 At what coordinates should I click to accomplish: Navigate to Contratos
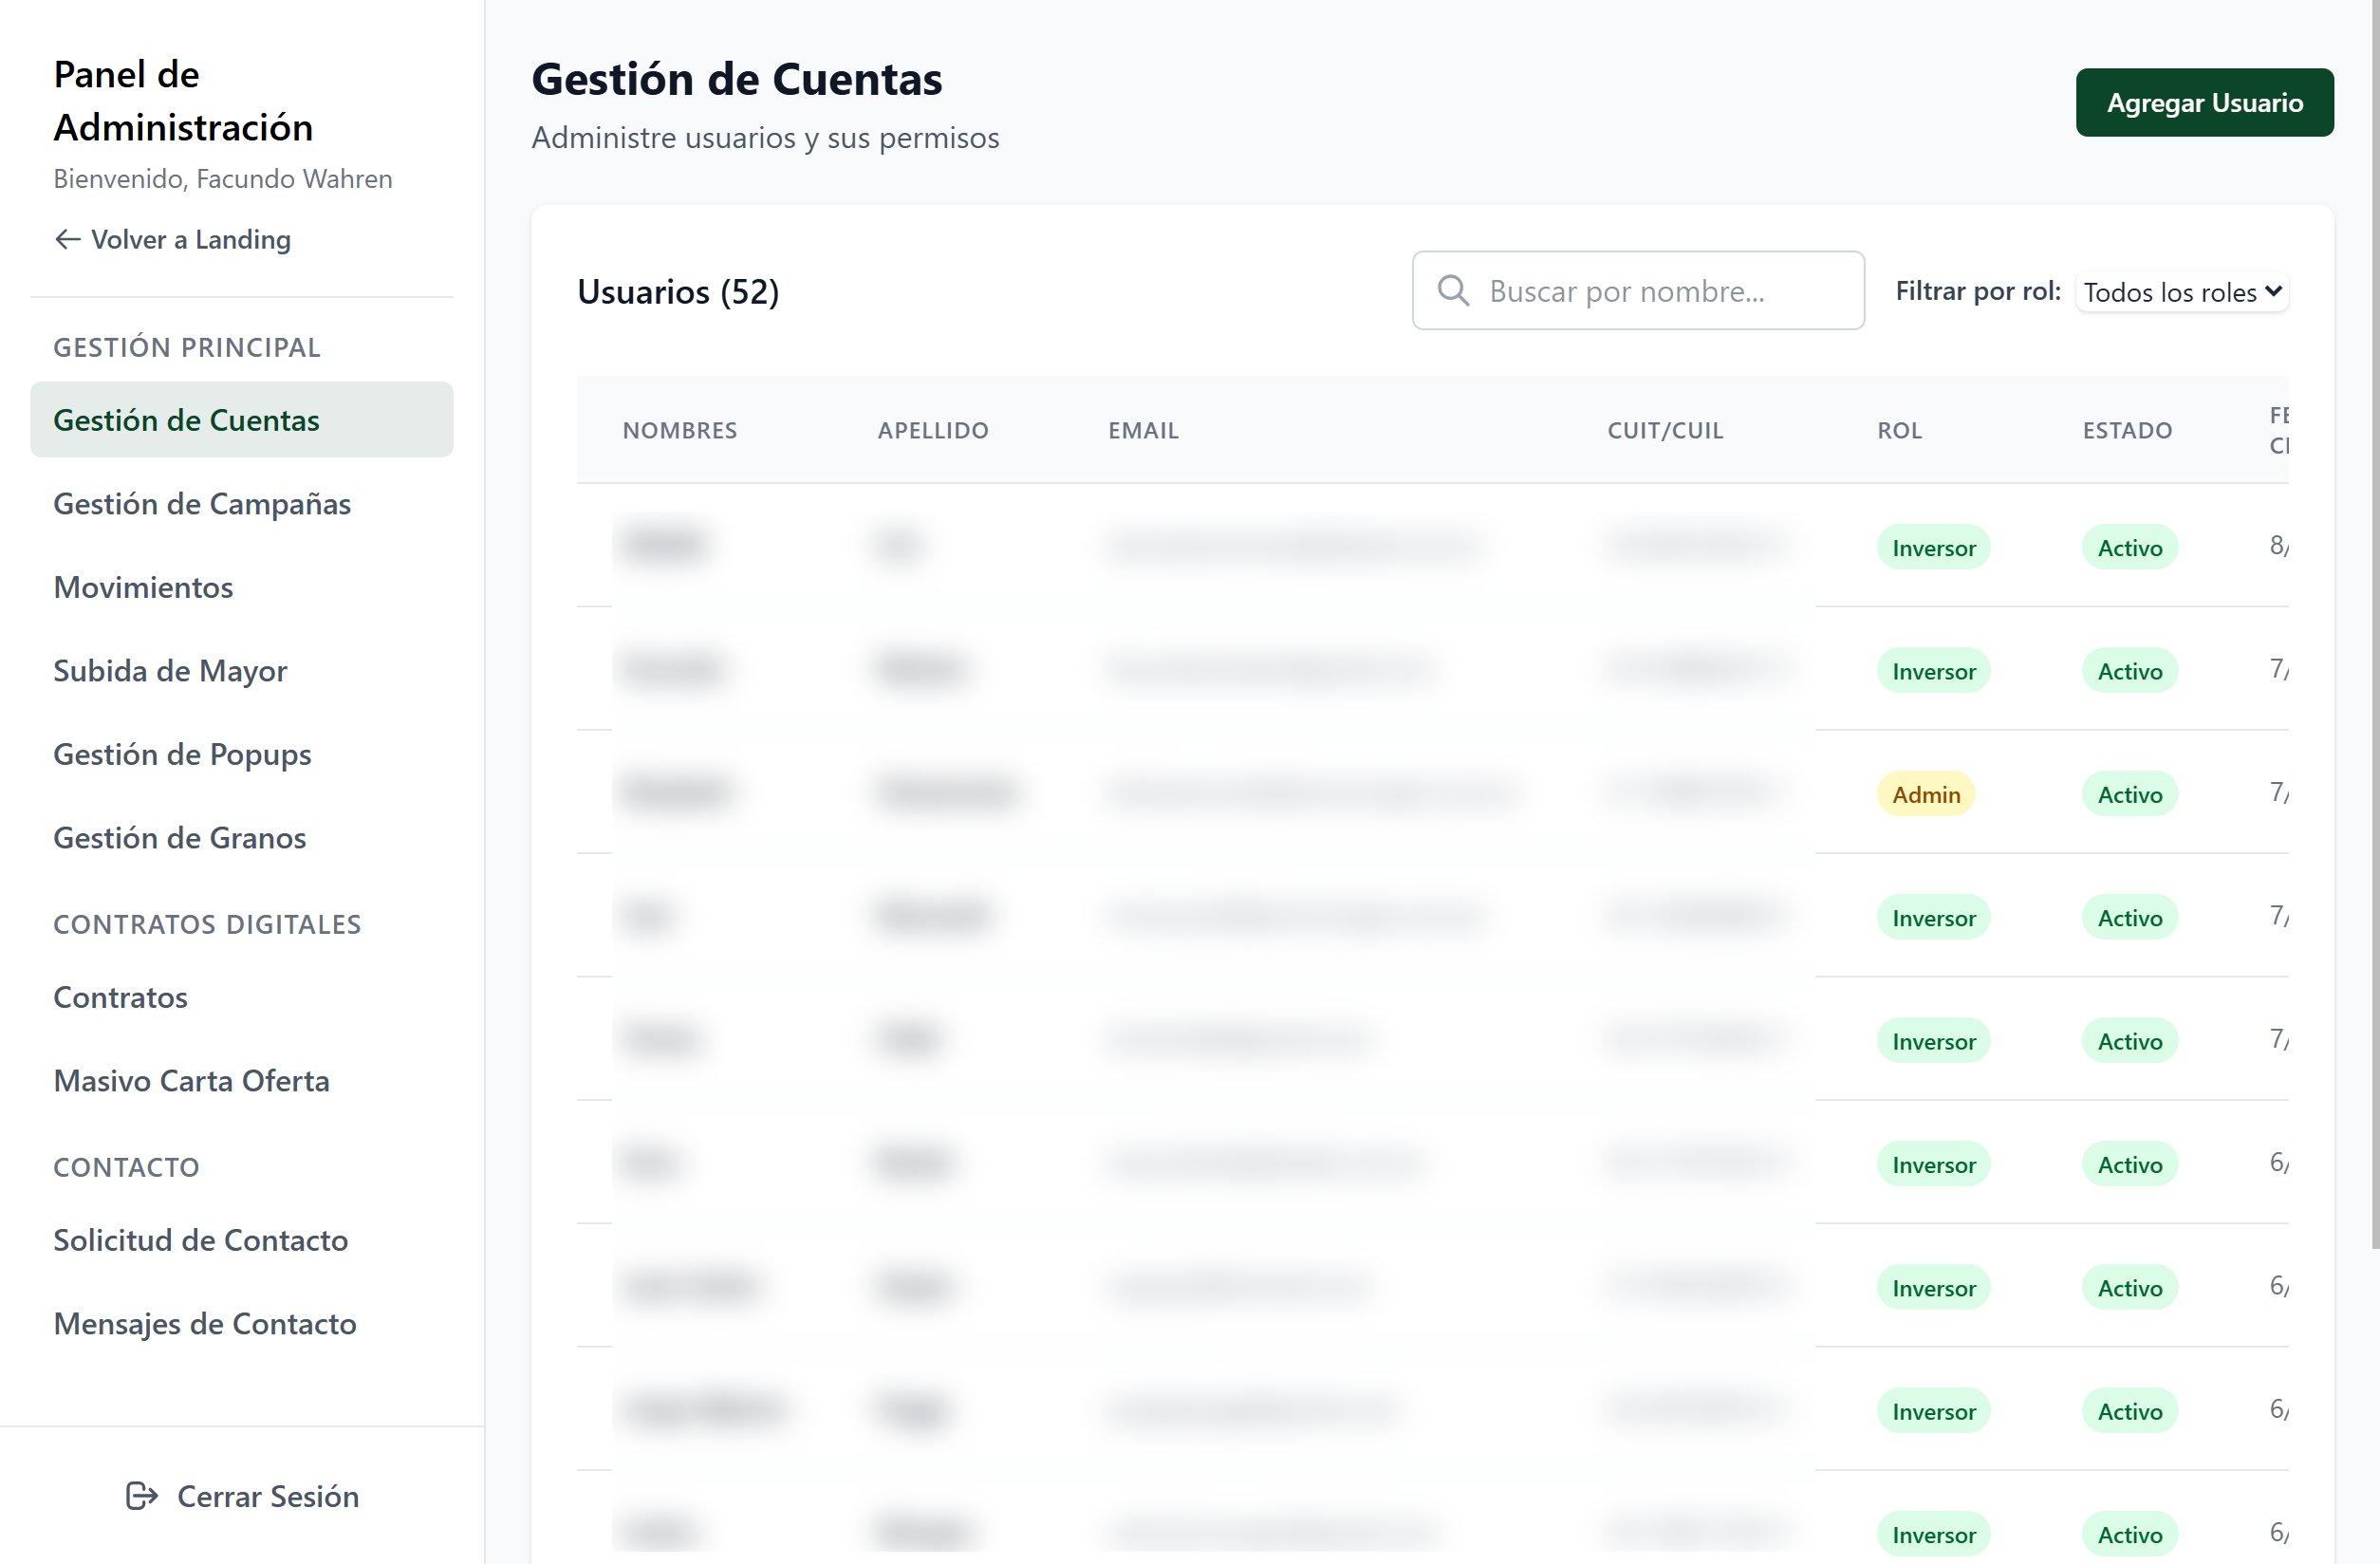tap(120, 997)
